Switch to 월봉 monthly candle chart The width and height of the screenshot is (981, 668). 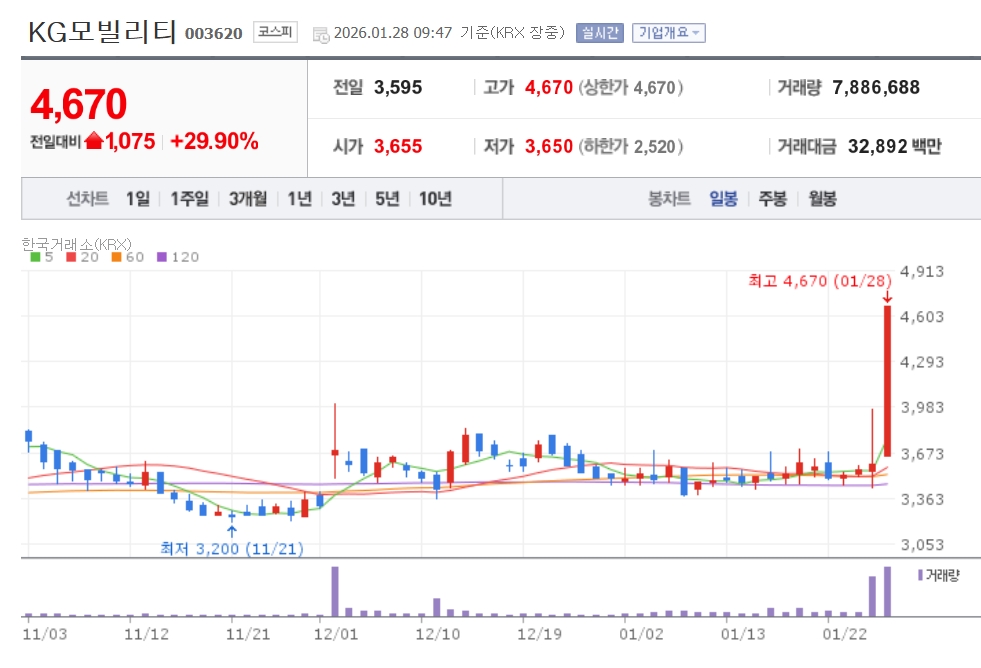pos(822,199)
